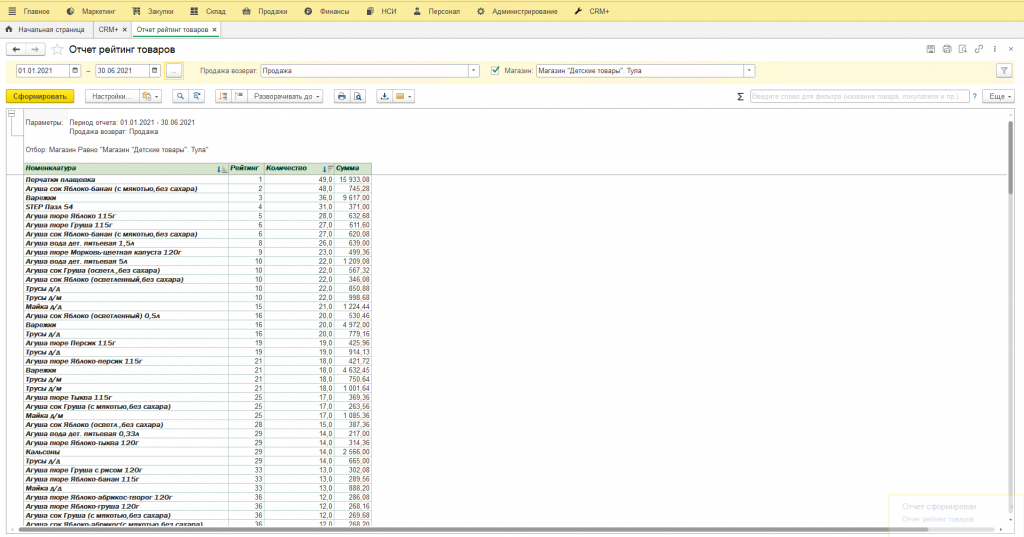Select the Кальсоны row
The width and height of the screenshot is (1024, 537).
coord(198,452)
